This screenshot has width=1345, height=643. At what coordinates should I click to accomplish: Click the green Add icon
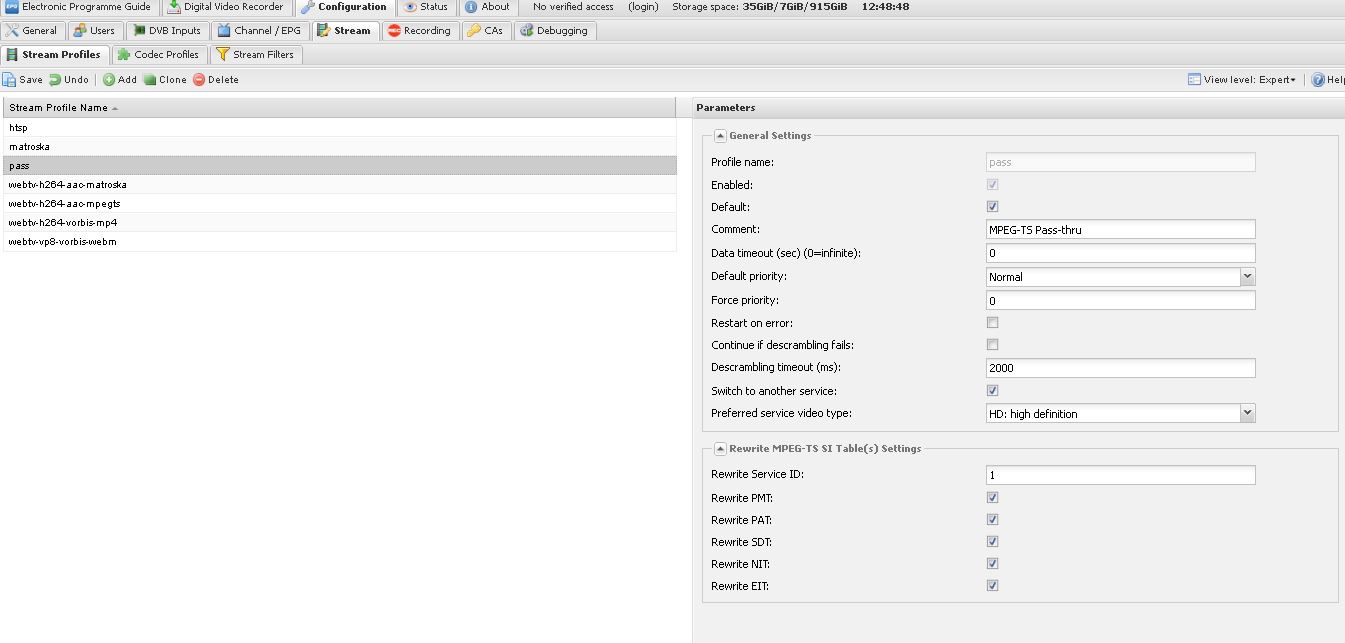pos(109,80)
